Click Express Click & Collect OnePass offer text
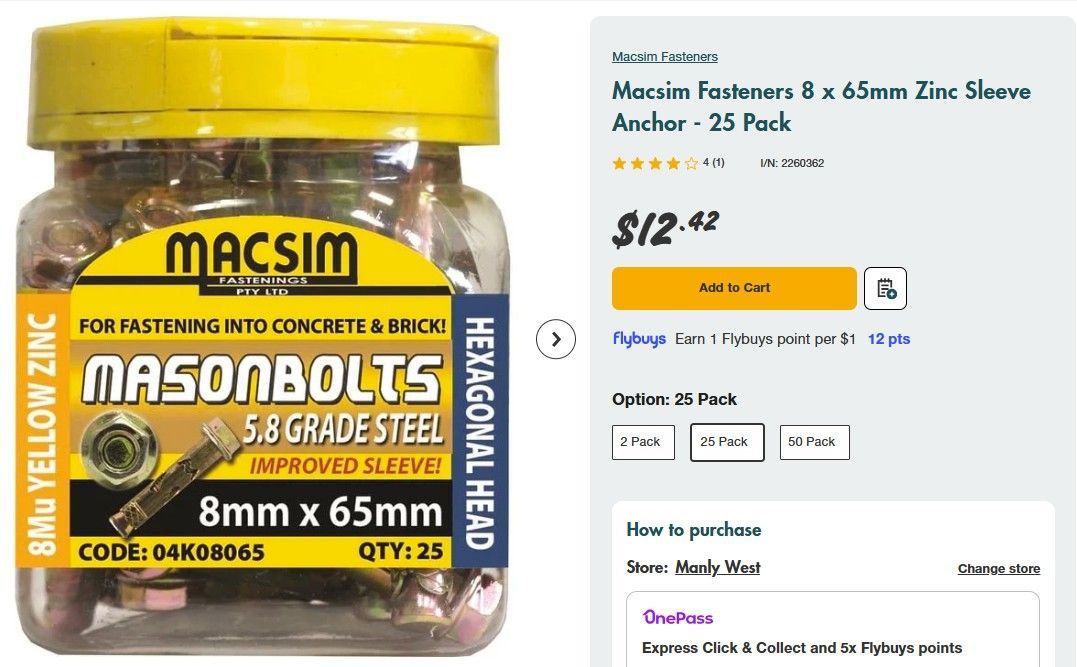This screenshot has width=1077, height=667. [x=802, y=648]
